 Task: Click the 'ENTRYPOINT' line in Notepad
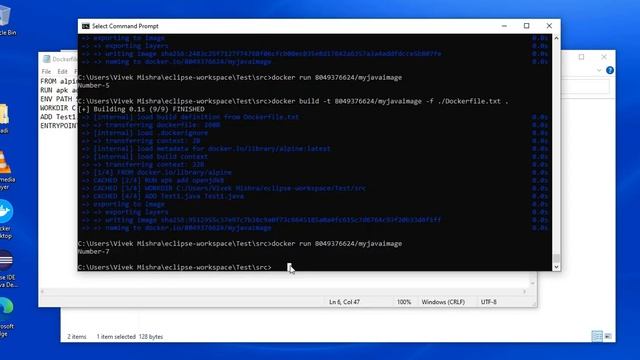[59, 126]
